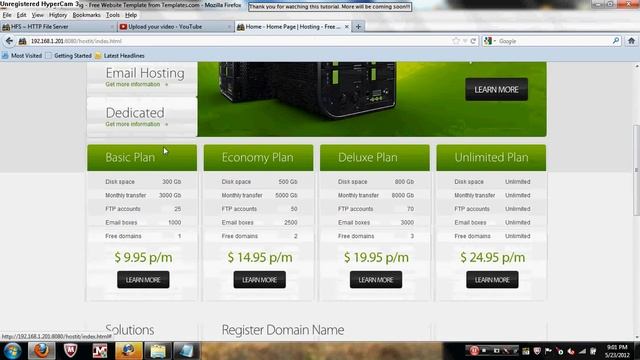Switch to the Upload your video YouTube tab
The width and height of the screenshot is (640, 360).
[176, 27]
